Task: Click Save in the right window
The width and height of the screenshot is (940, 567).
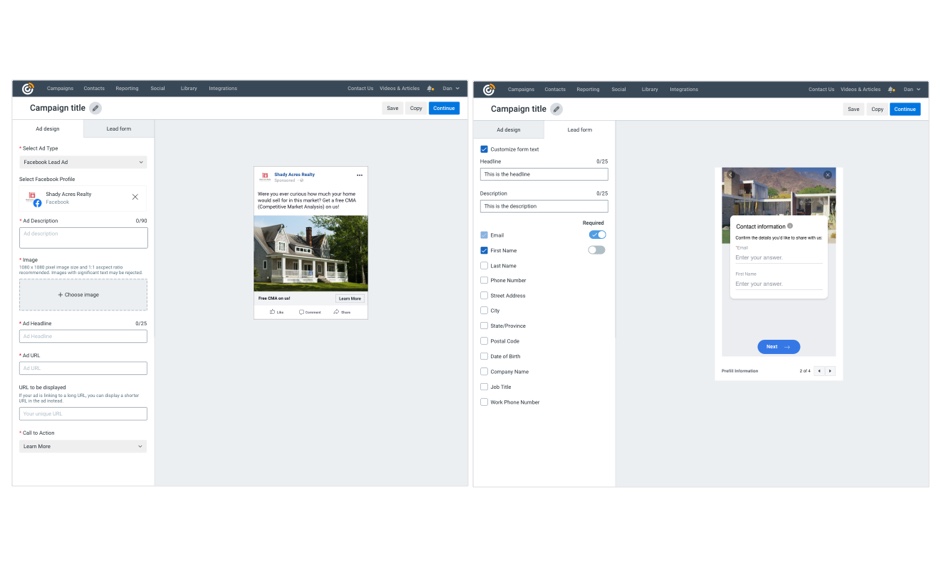Action: tap(854, 109)
